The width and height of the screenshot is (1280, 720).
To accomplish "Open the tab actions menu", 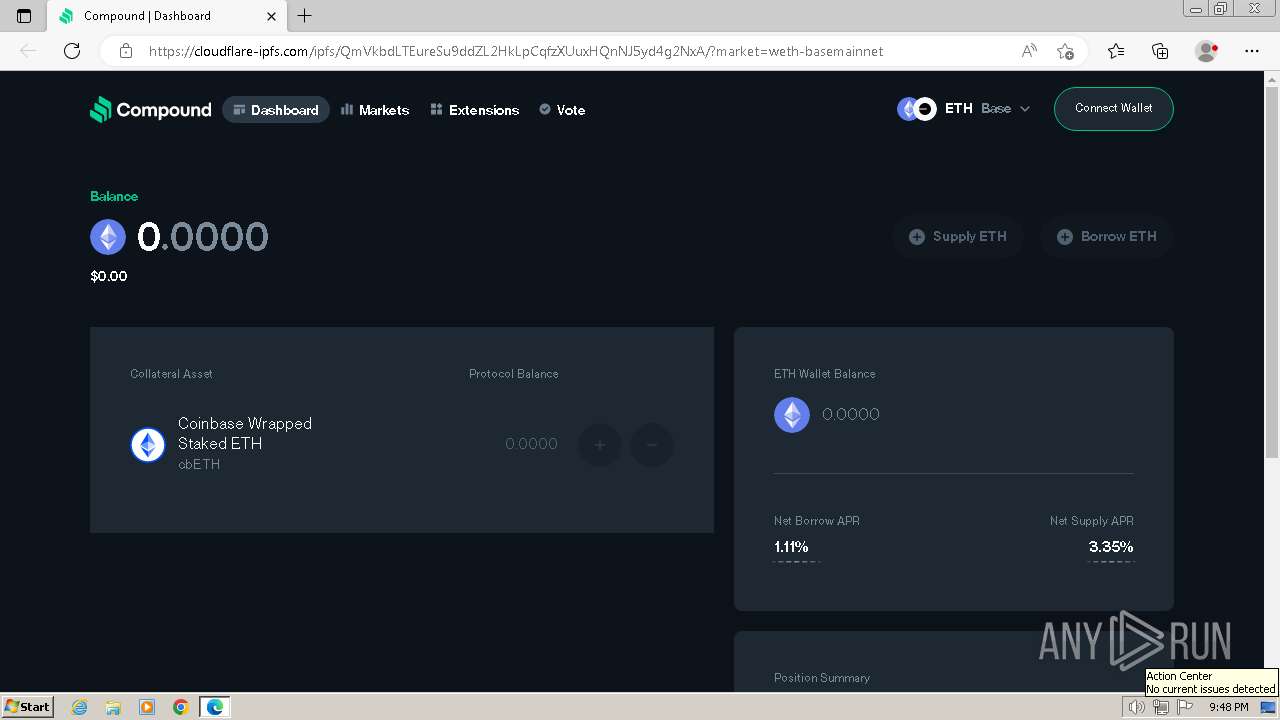I will click(x=24, y=16).
